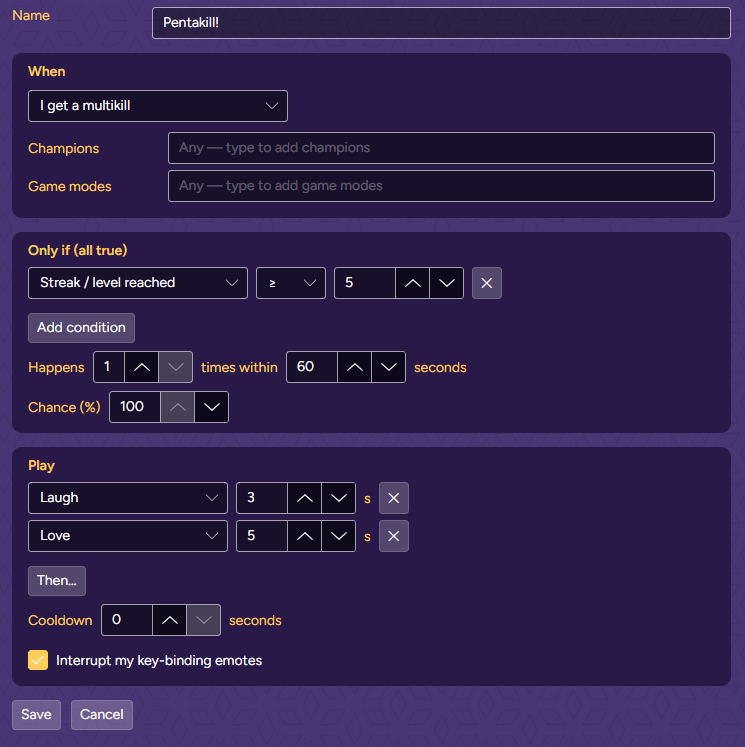Focus the Champions input field
745x747 pixels.
[441, 148]
